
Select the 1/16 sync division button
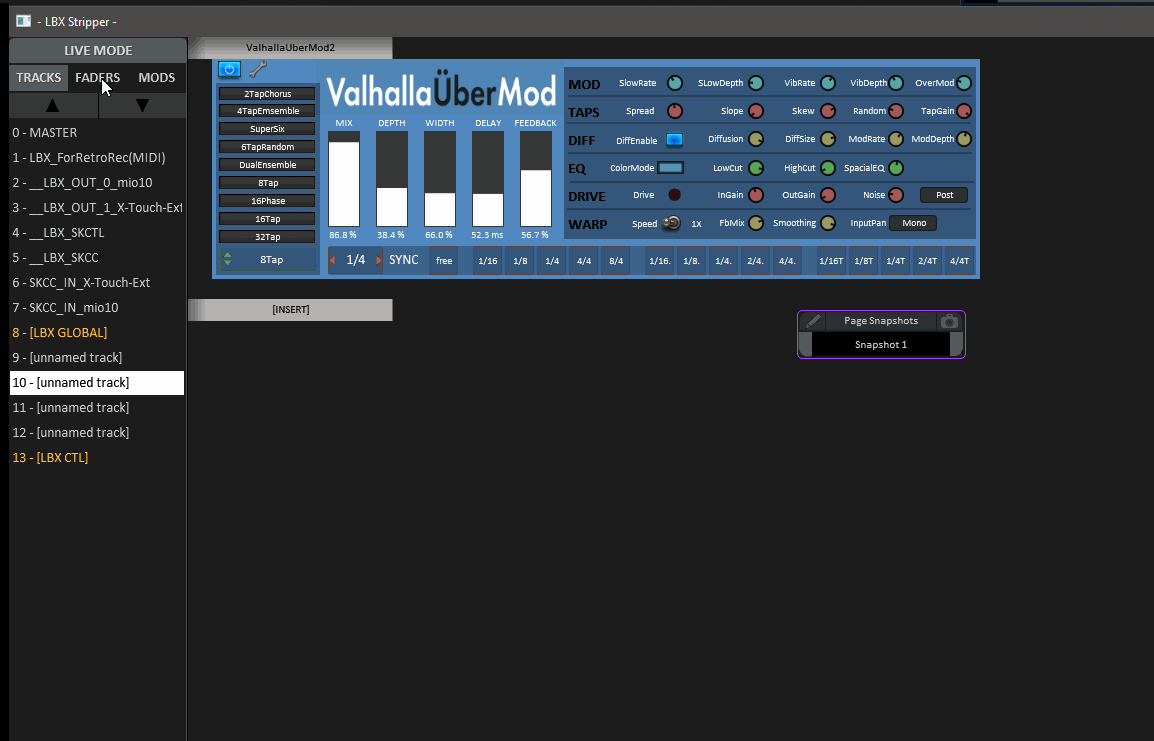point(487,261)
